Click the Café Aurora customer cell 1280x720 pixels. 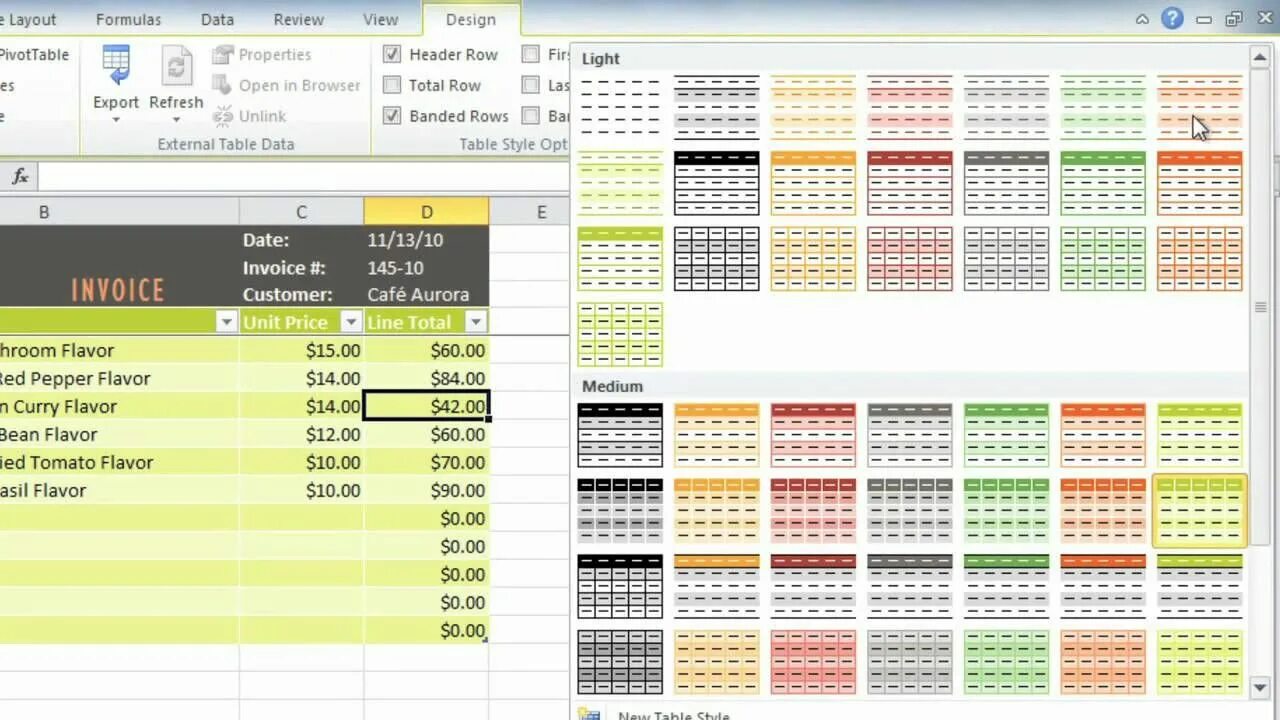tap(427, 294)
